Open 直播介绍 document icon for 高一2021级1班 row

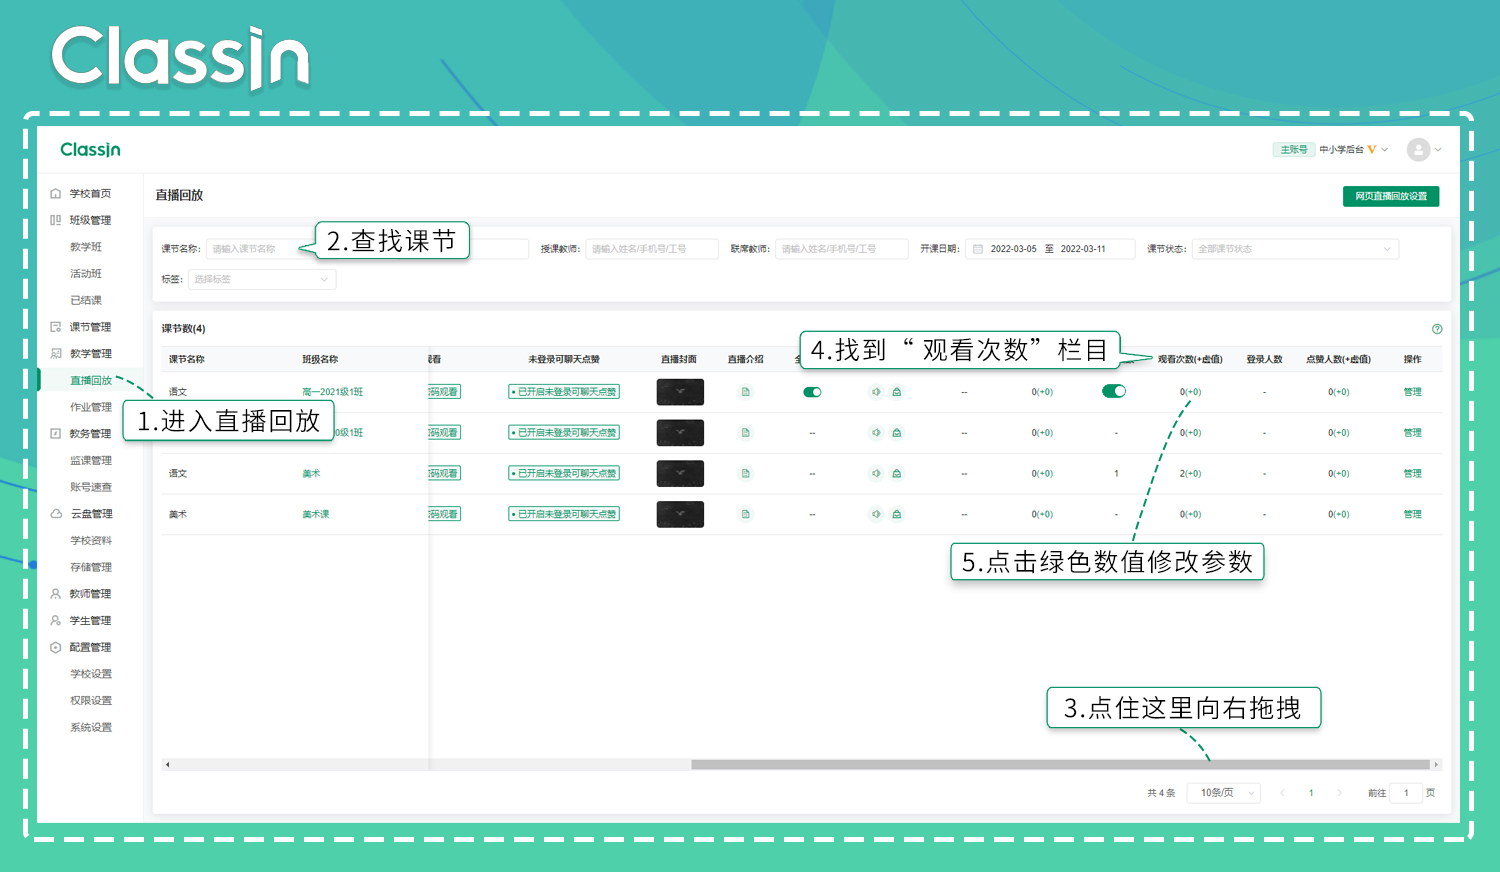point(745,392)
